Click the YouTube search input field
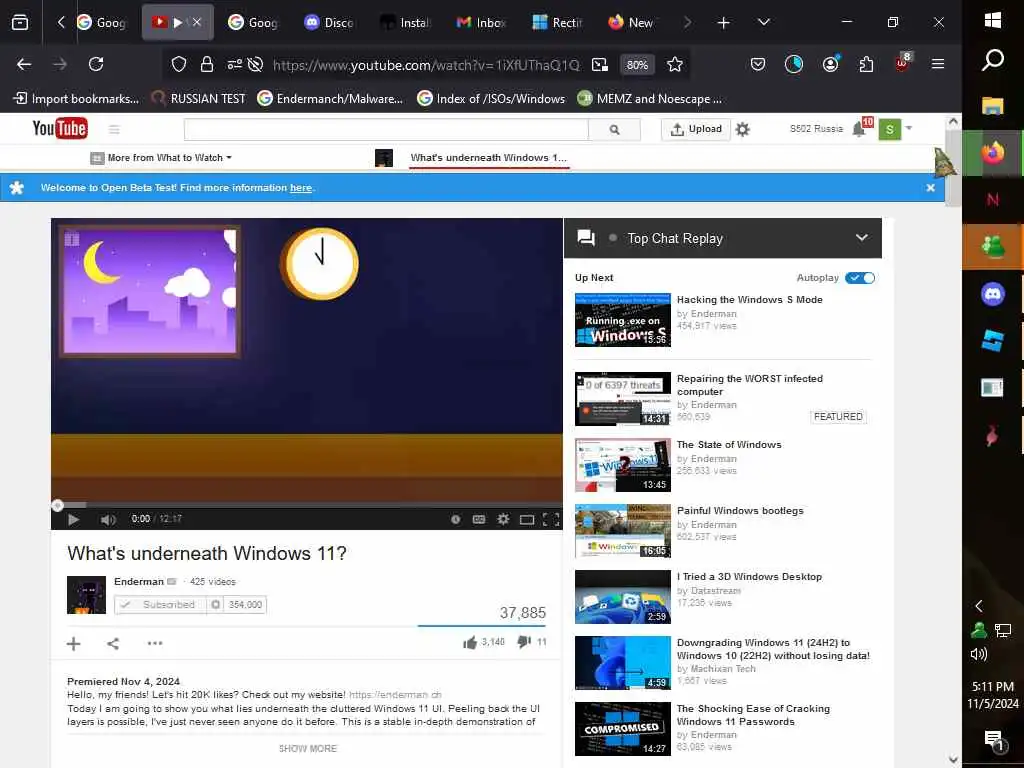1024x768 pixels. (x=386, y=129)
